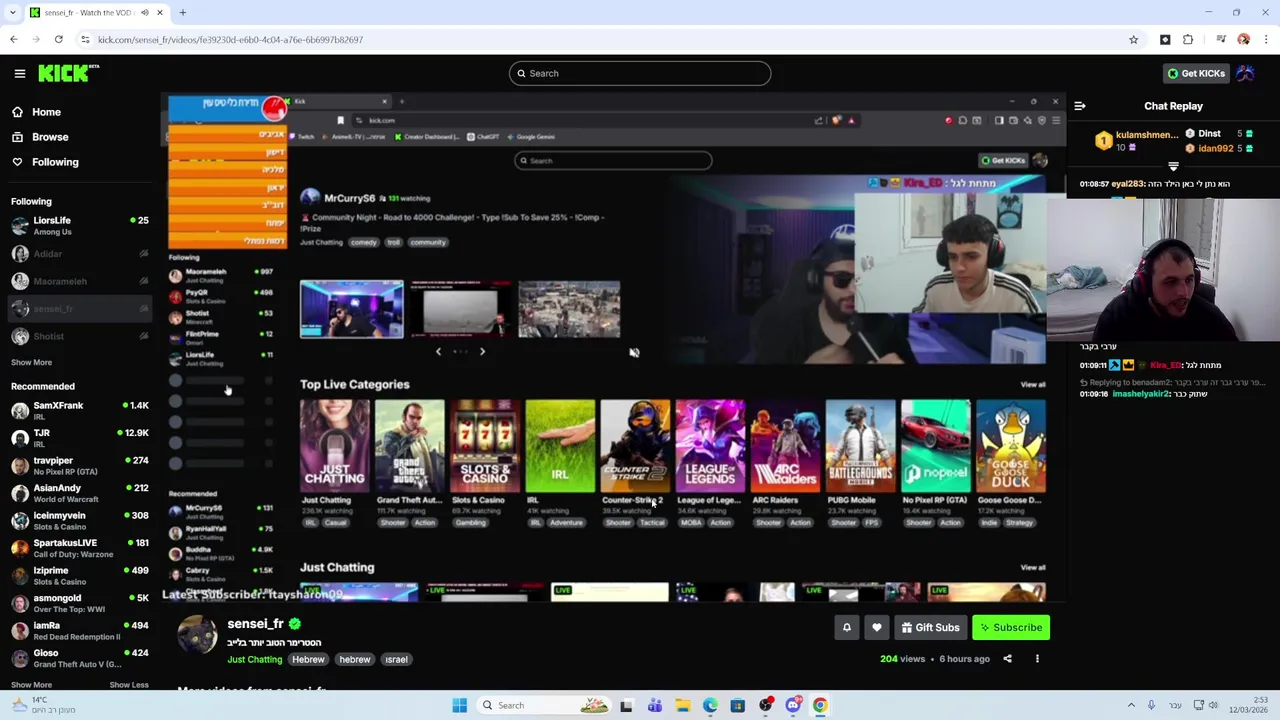The width and height of the screenshot is (1280, 720).
Task: Click imashelyakir2 username in chat replay
Action: 1141,394
